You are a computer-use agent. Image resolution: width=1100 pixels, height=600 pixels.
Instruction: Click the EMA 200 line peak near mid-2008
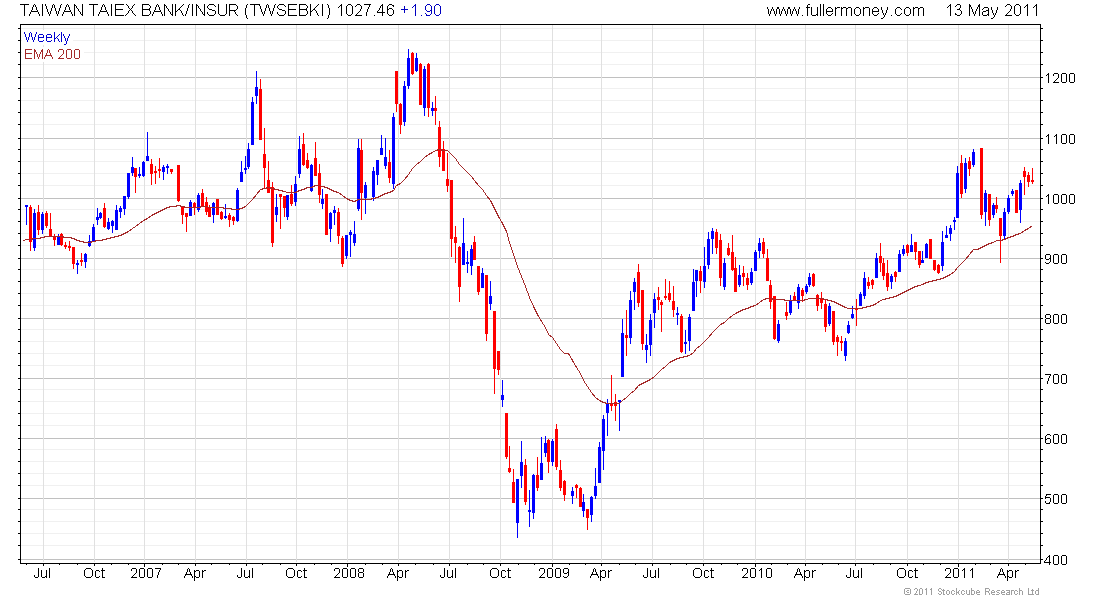[x=443, y=149]
